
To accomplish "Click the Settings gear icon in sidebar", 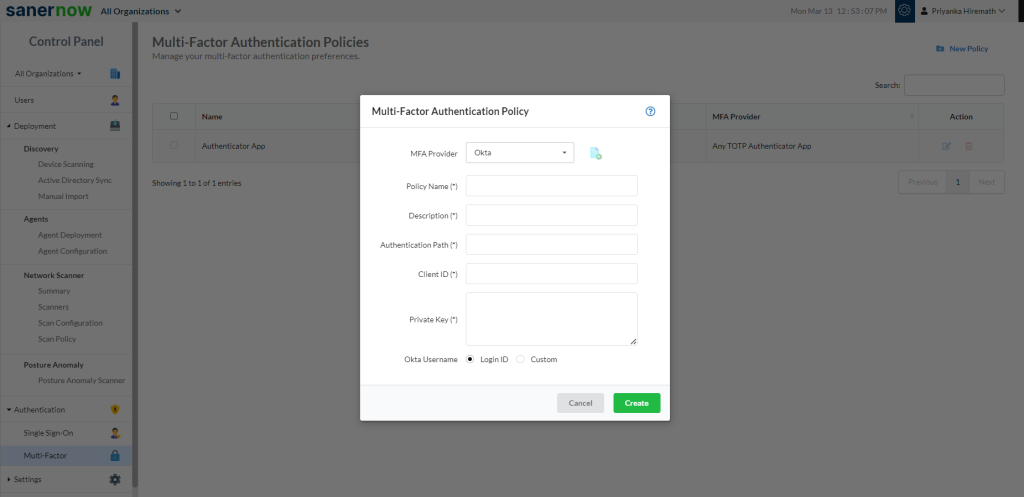I will tap(115, 480).
